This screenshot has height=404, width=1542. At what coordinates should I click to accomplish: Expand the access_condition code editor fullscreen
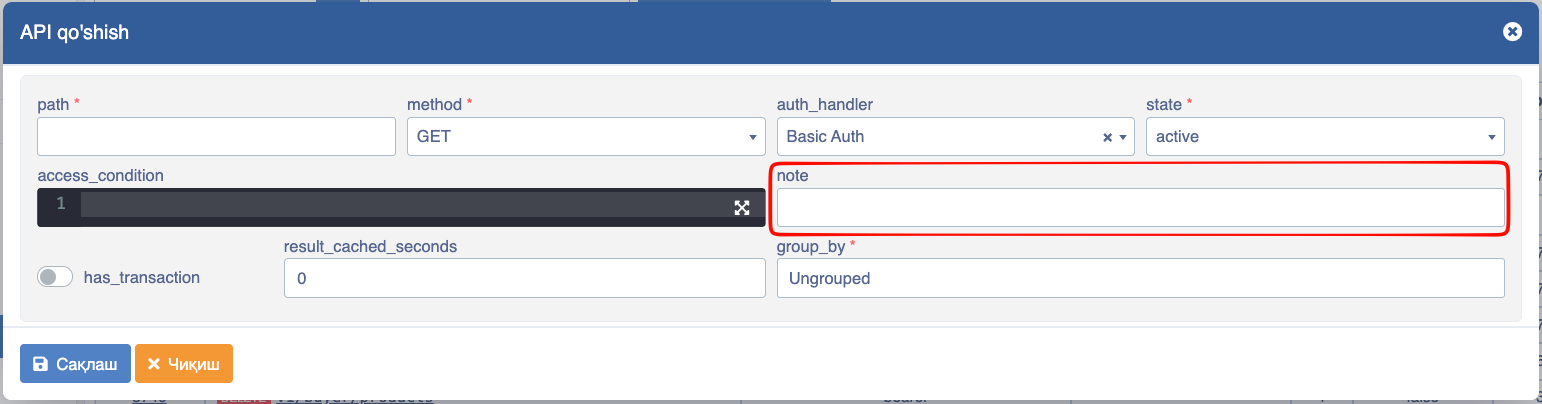pyautogui.click(x=742, y=207)
